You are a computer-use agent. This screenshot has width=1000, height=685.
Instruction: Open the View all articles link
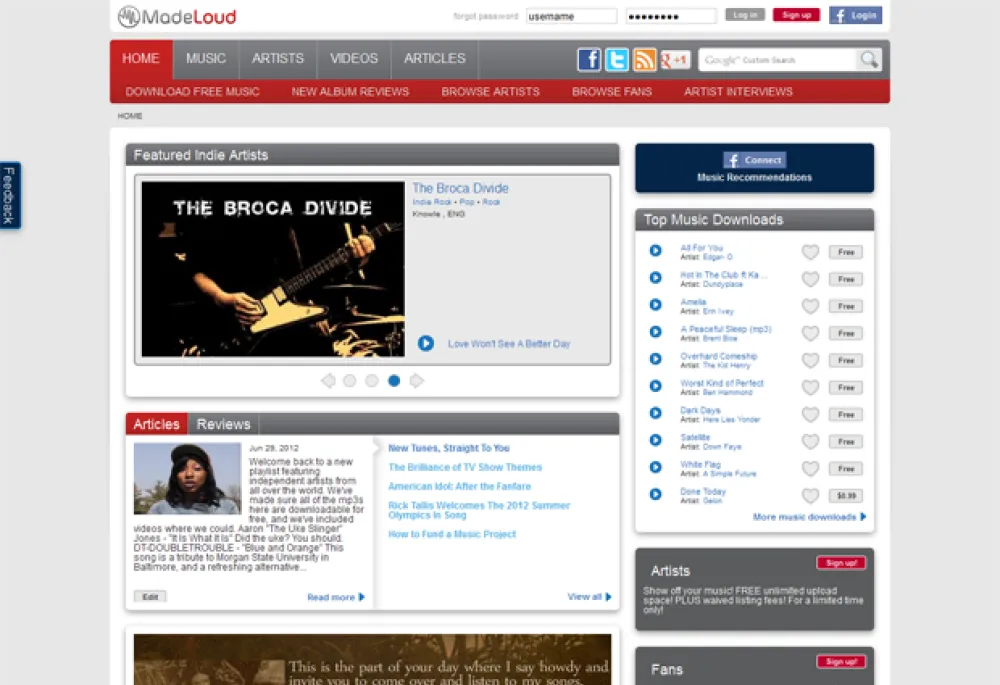point(589,596)
